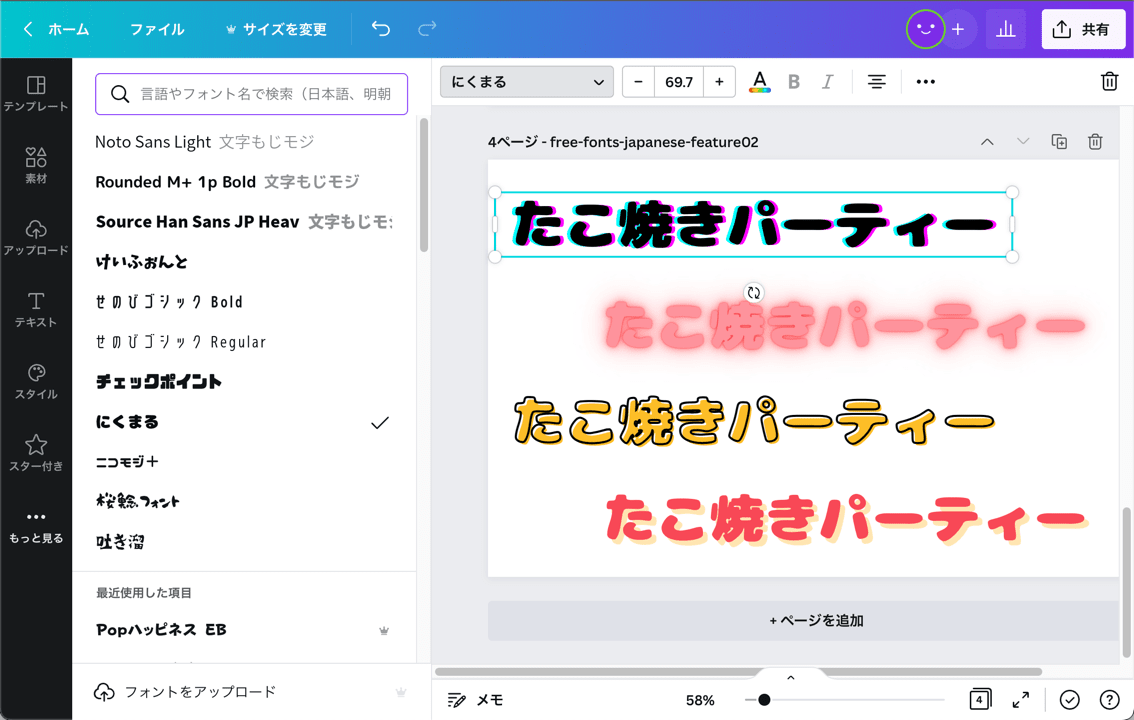Toggle bold formatting on the selected text
Image resolution: width=1134 pixels, height=720 pixels.
click(793, 81)
